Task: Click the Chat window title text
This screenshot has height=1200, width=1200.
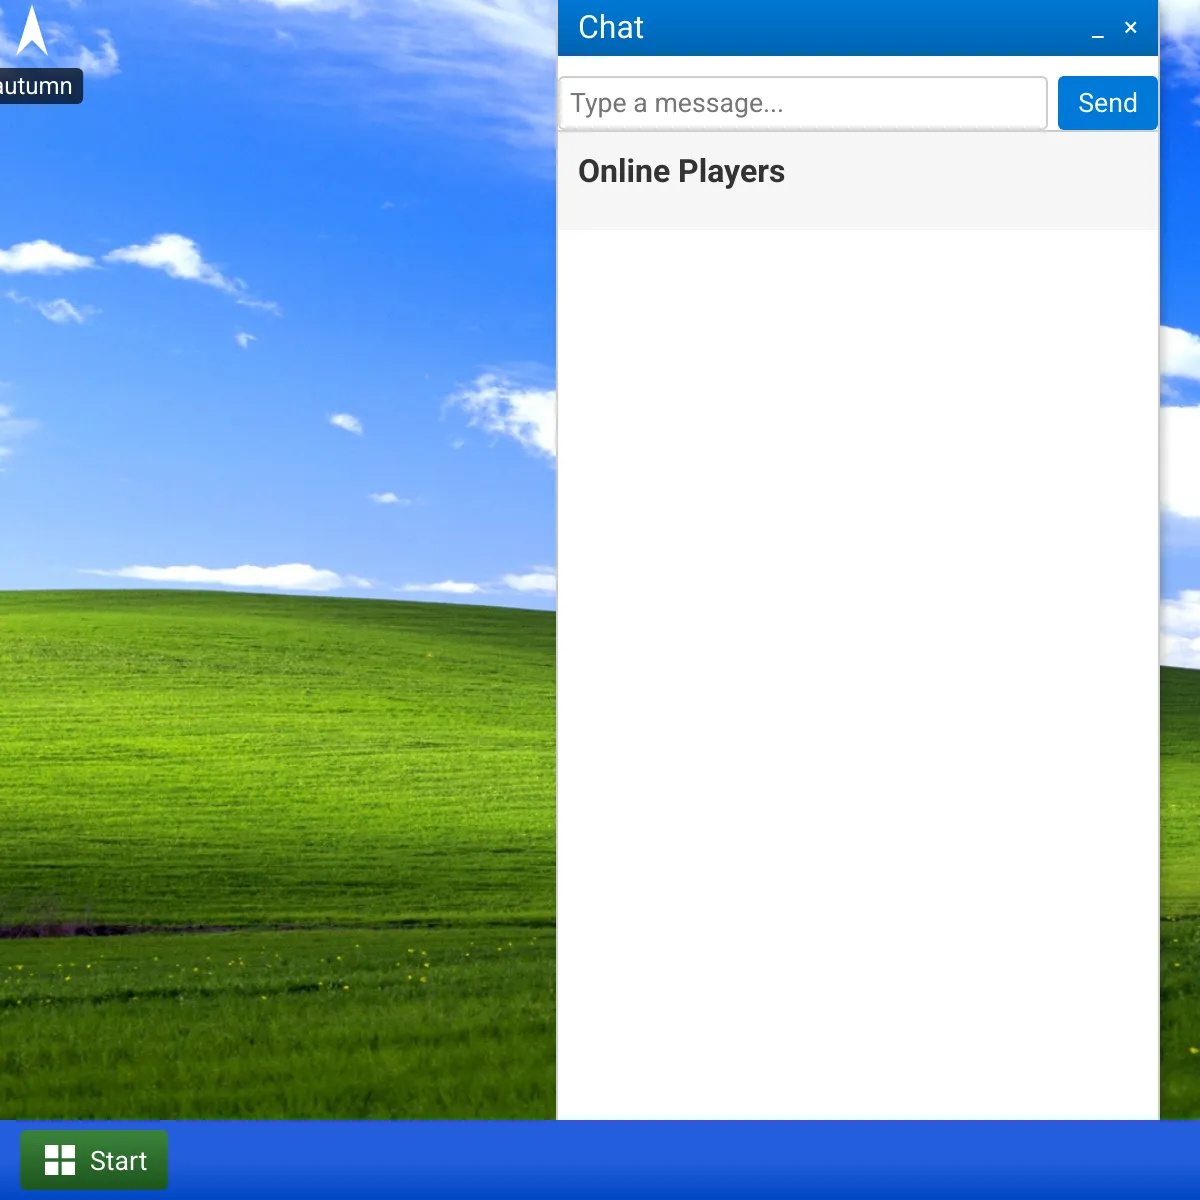Action: [611, 28]
